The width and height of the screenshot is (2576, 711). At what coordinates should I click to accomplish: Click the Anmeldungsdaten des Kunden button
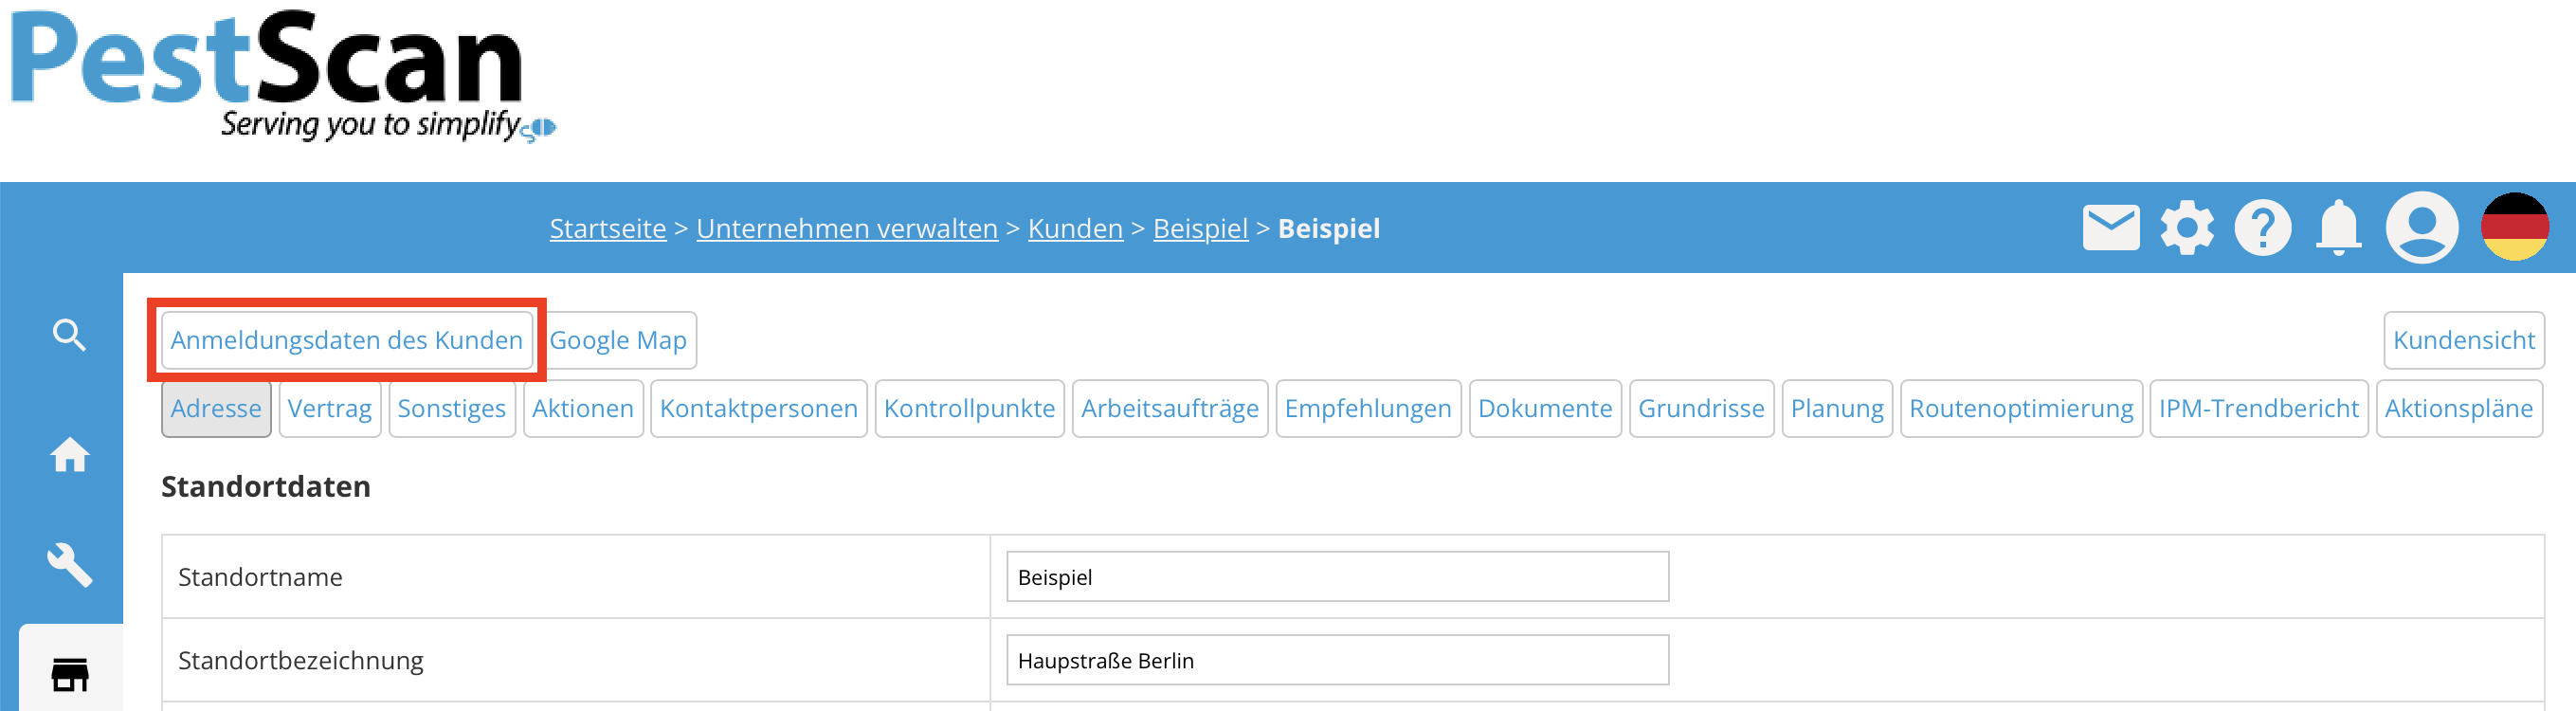tap(347, 340)
